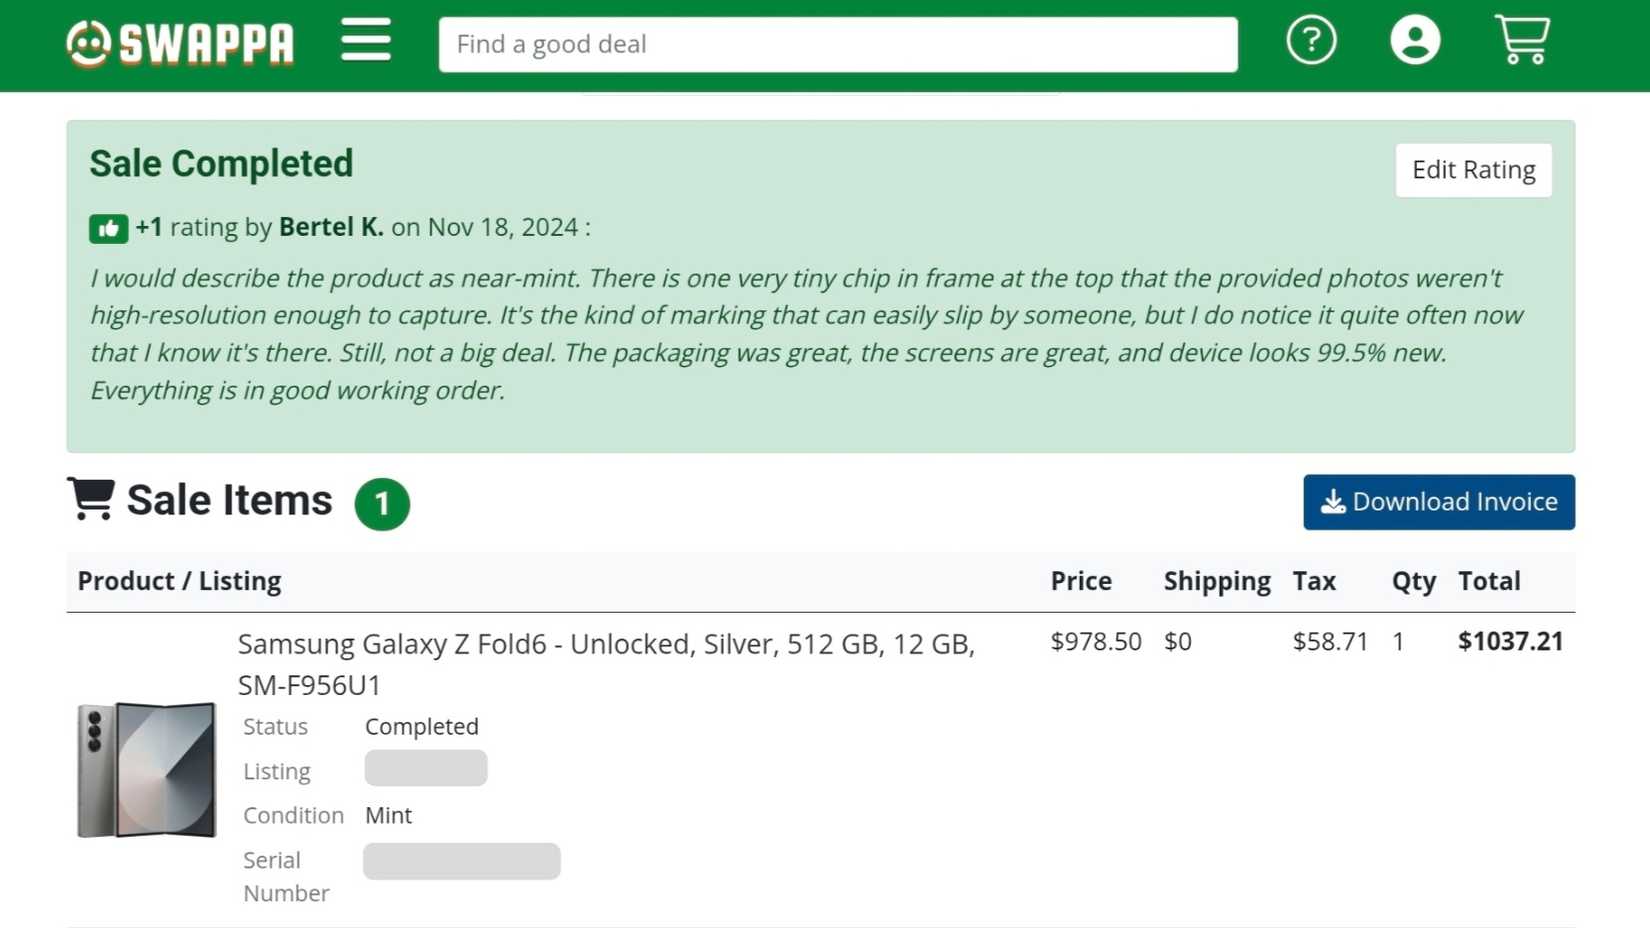Screen dimensions: 1650x928
Task: Click the $1037.21 total amount
Action: (1510, 641)
